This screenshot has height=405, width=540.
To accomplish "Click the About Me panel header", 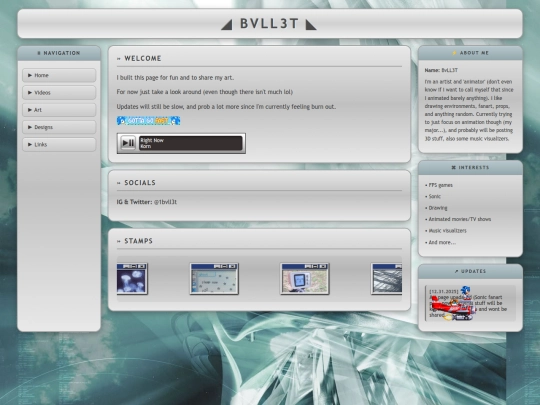I will click(x=470, y=53).
